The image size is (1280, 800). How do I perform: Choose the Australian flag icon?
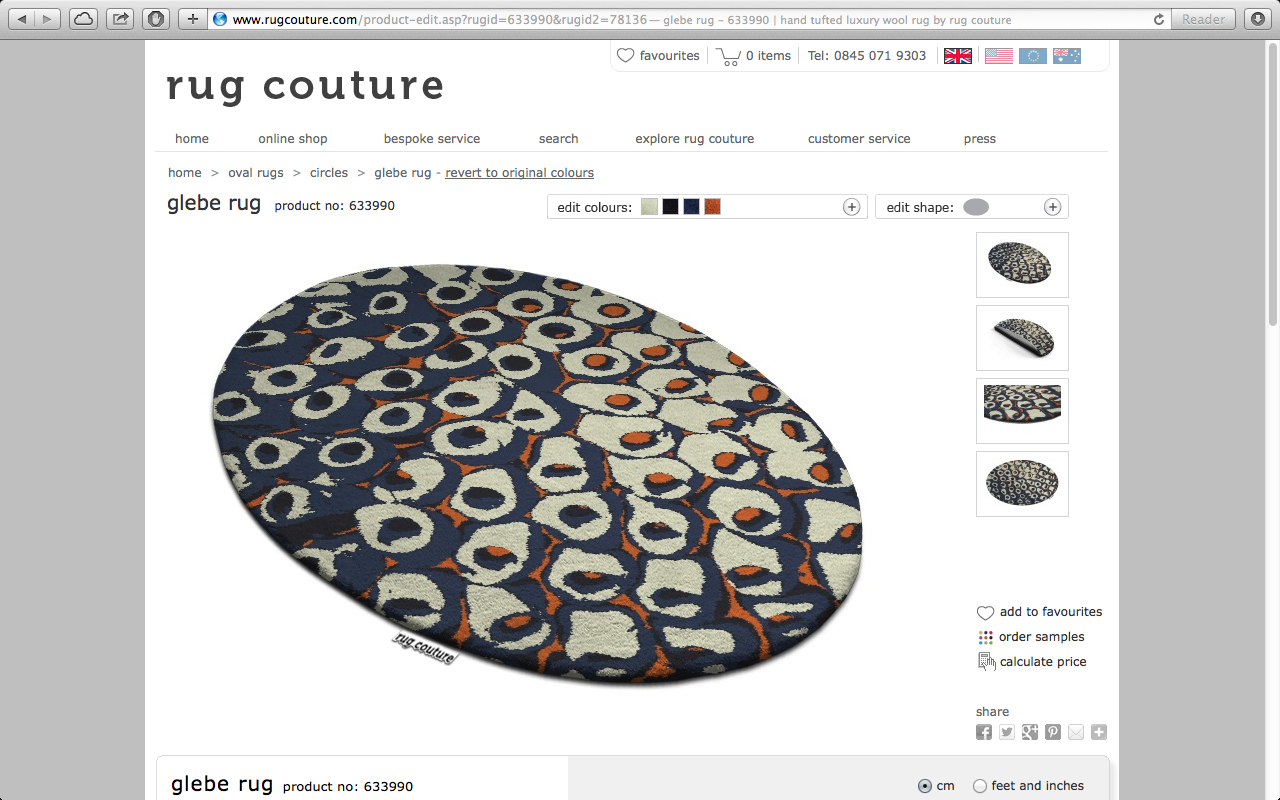tap(1067, 56)
